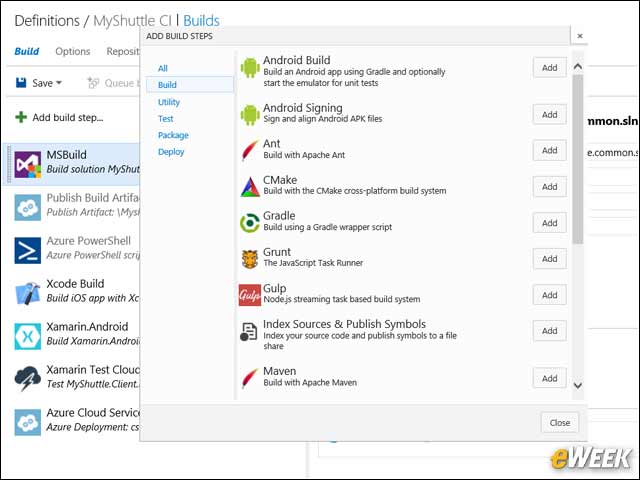Click the Xamarin Test Cloud storm icon

pos(28,379)
